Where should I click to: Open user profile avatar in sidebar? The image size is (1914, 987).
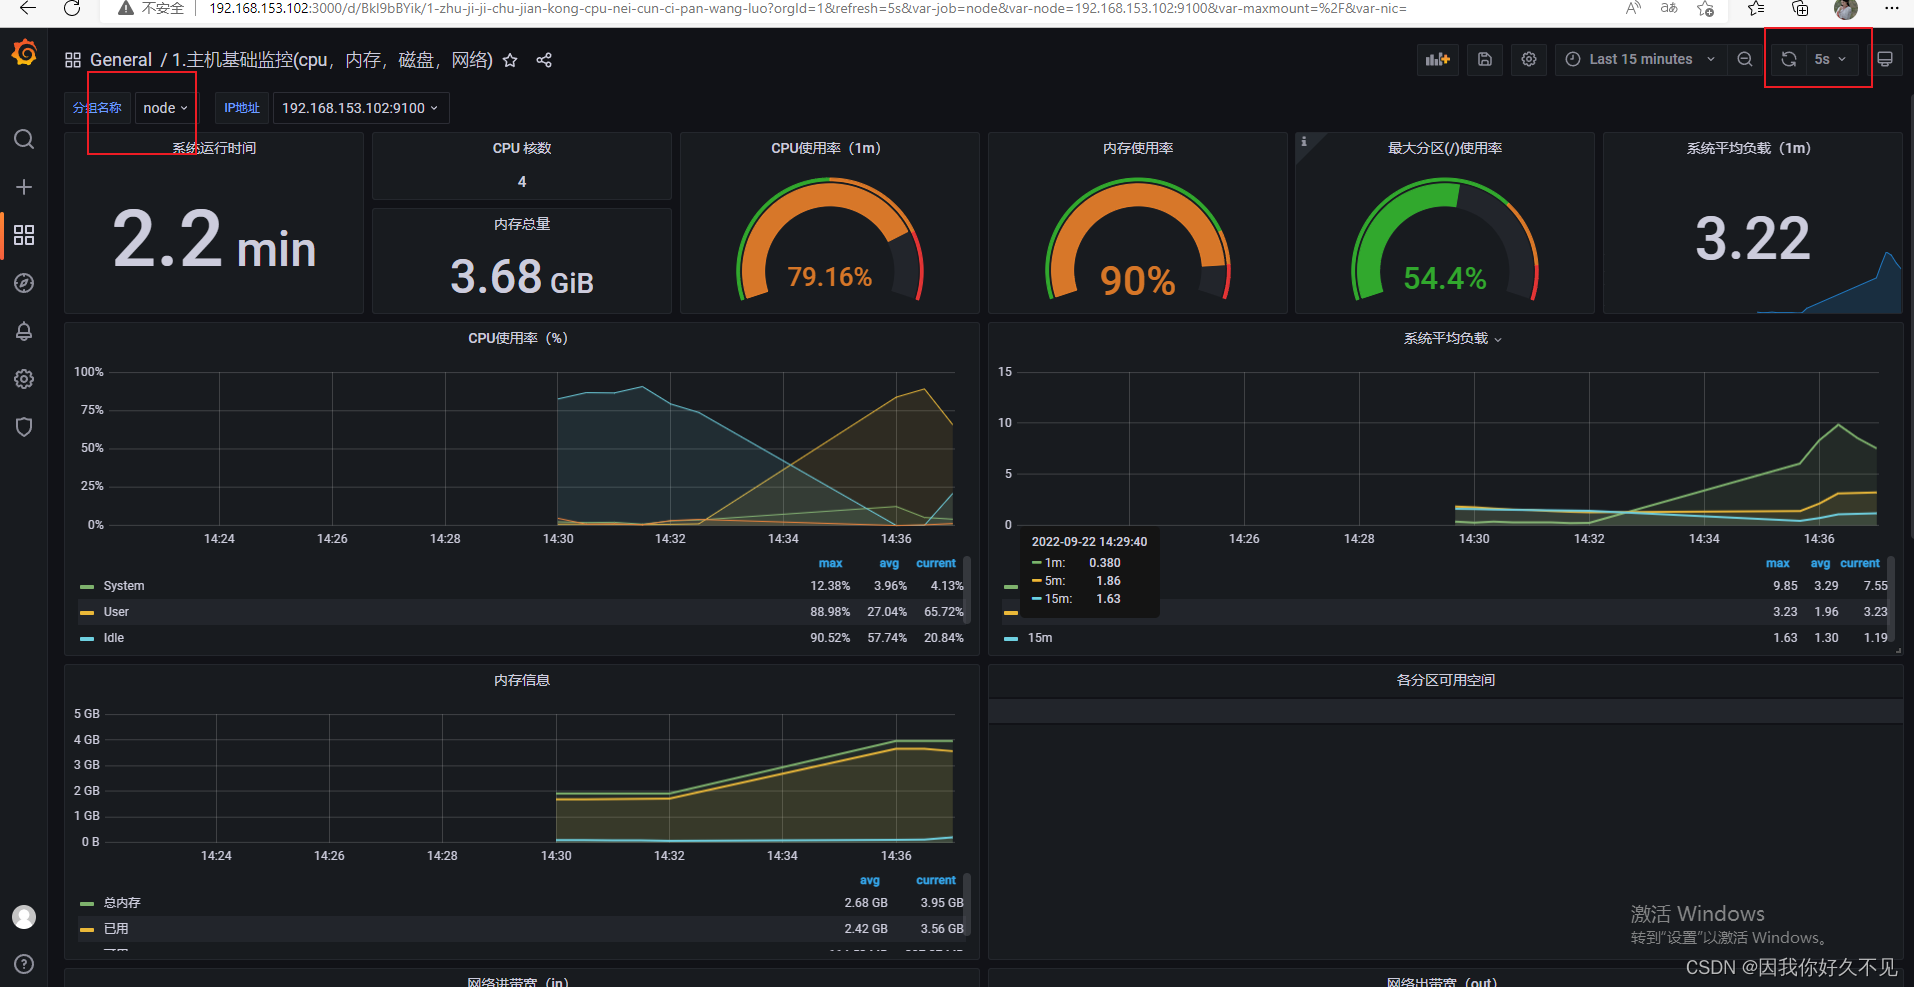[x=24, y=917]
